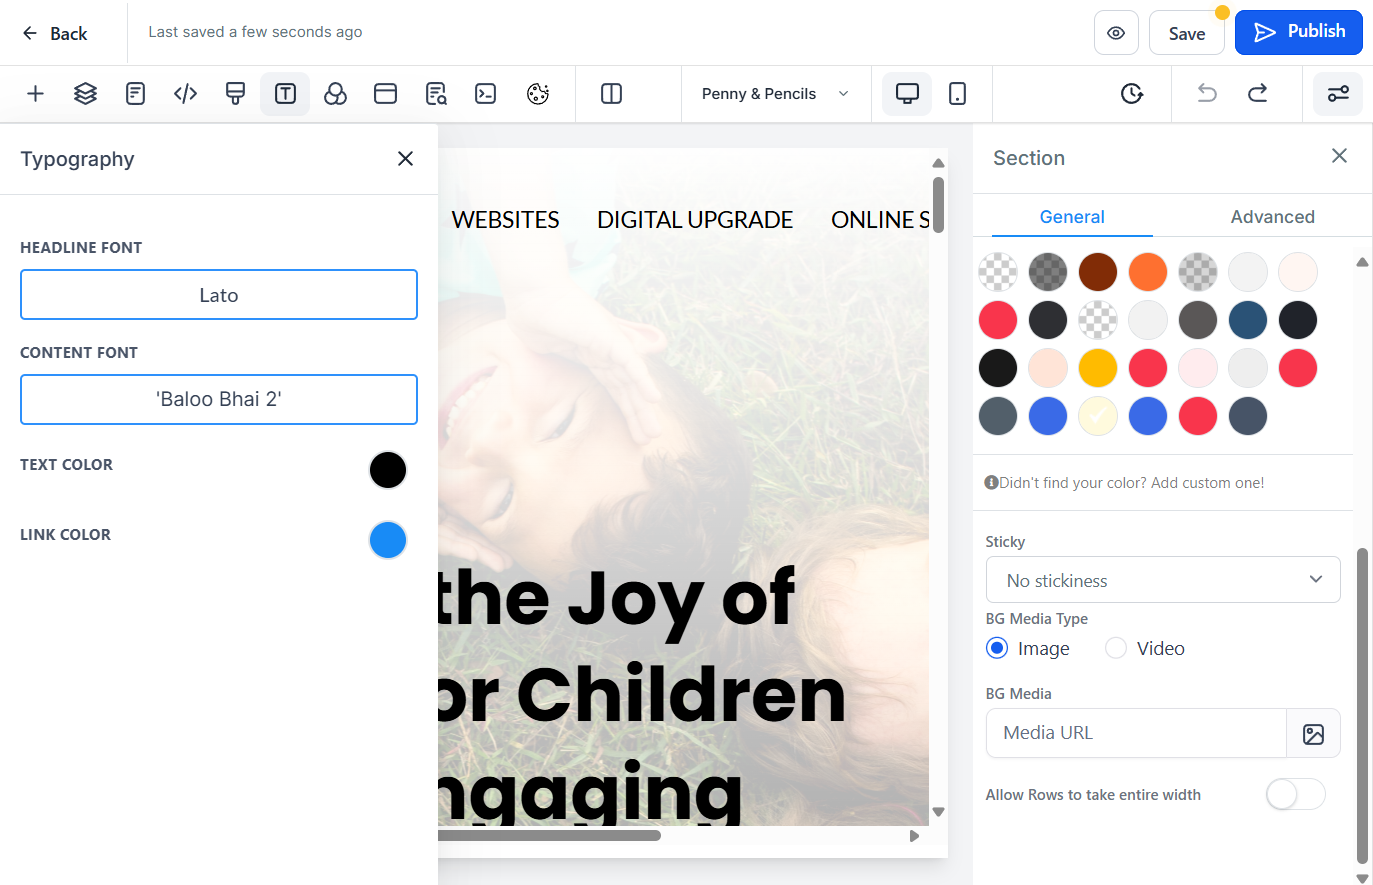Open the overlapping circles color icon
Viewport: 1373px width, 885px height.
pyautogui.click(x=335, y=94)
